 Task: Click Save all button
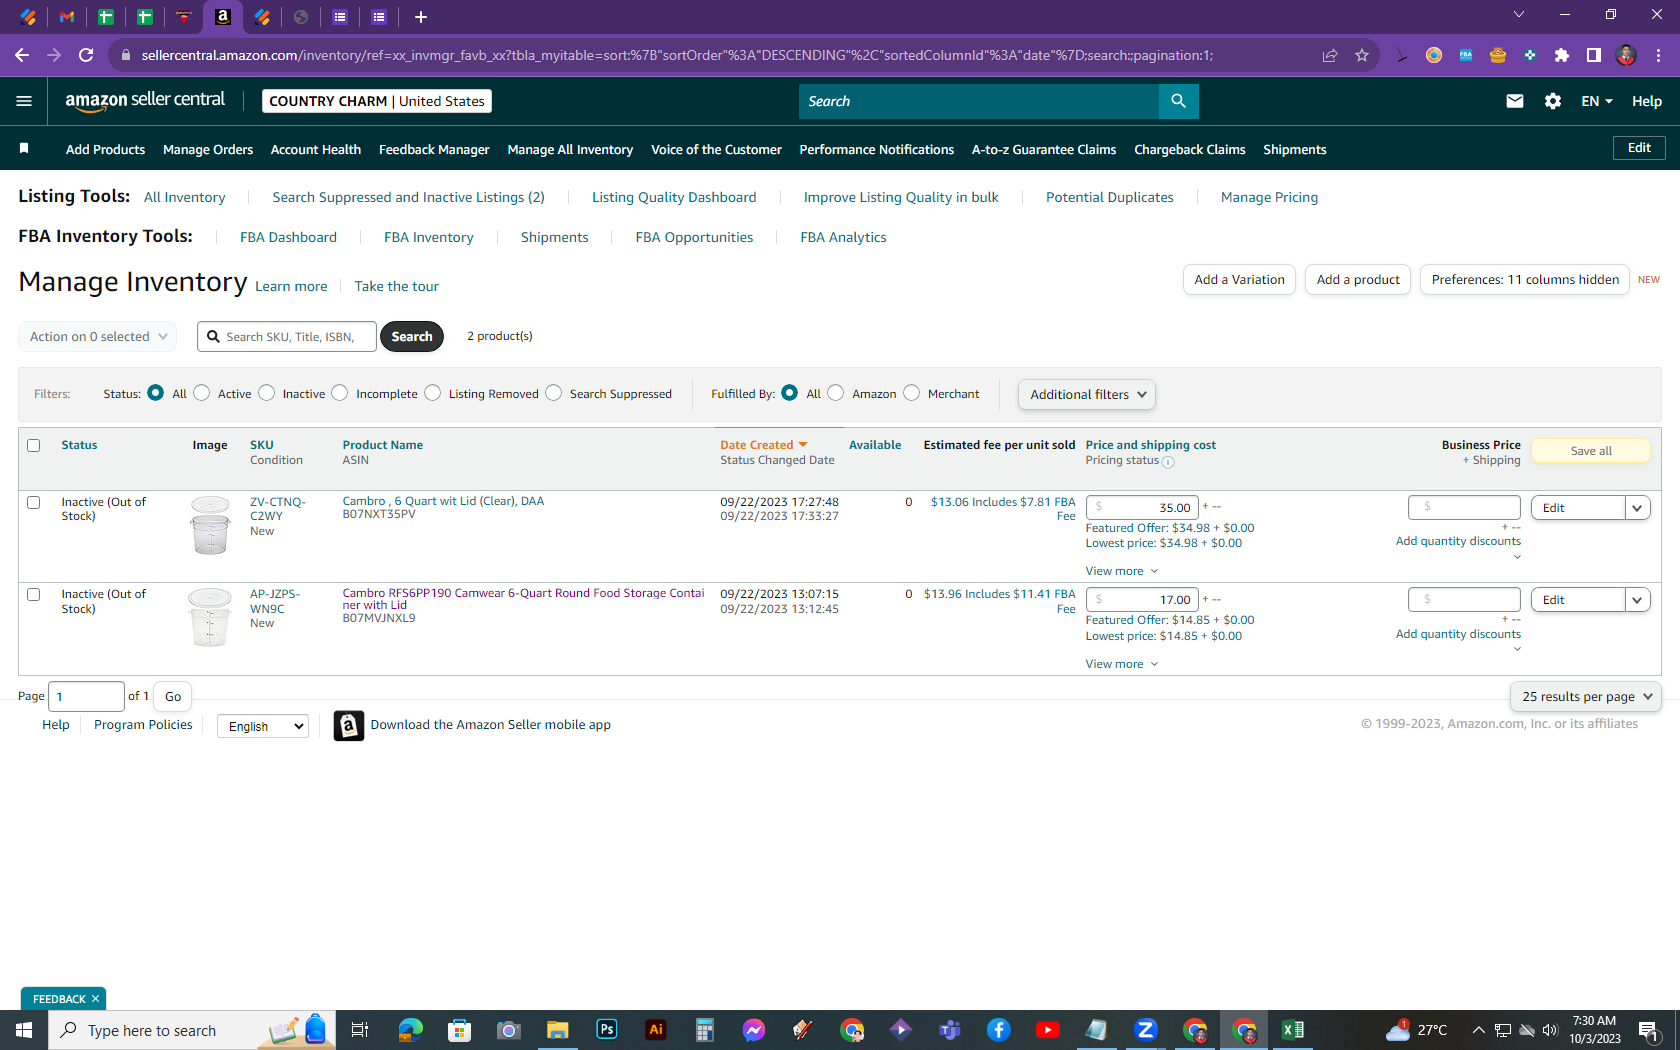[x=1591, y=451]
